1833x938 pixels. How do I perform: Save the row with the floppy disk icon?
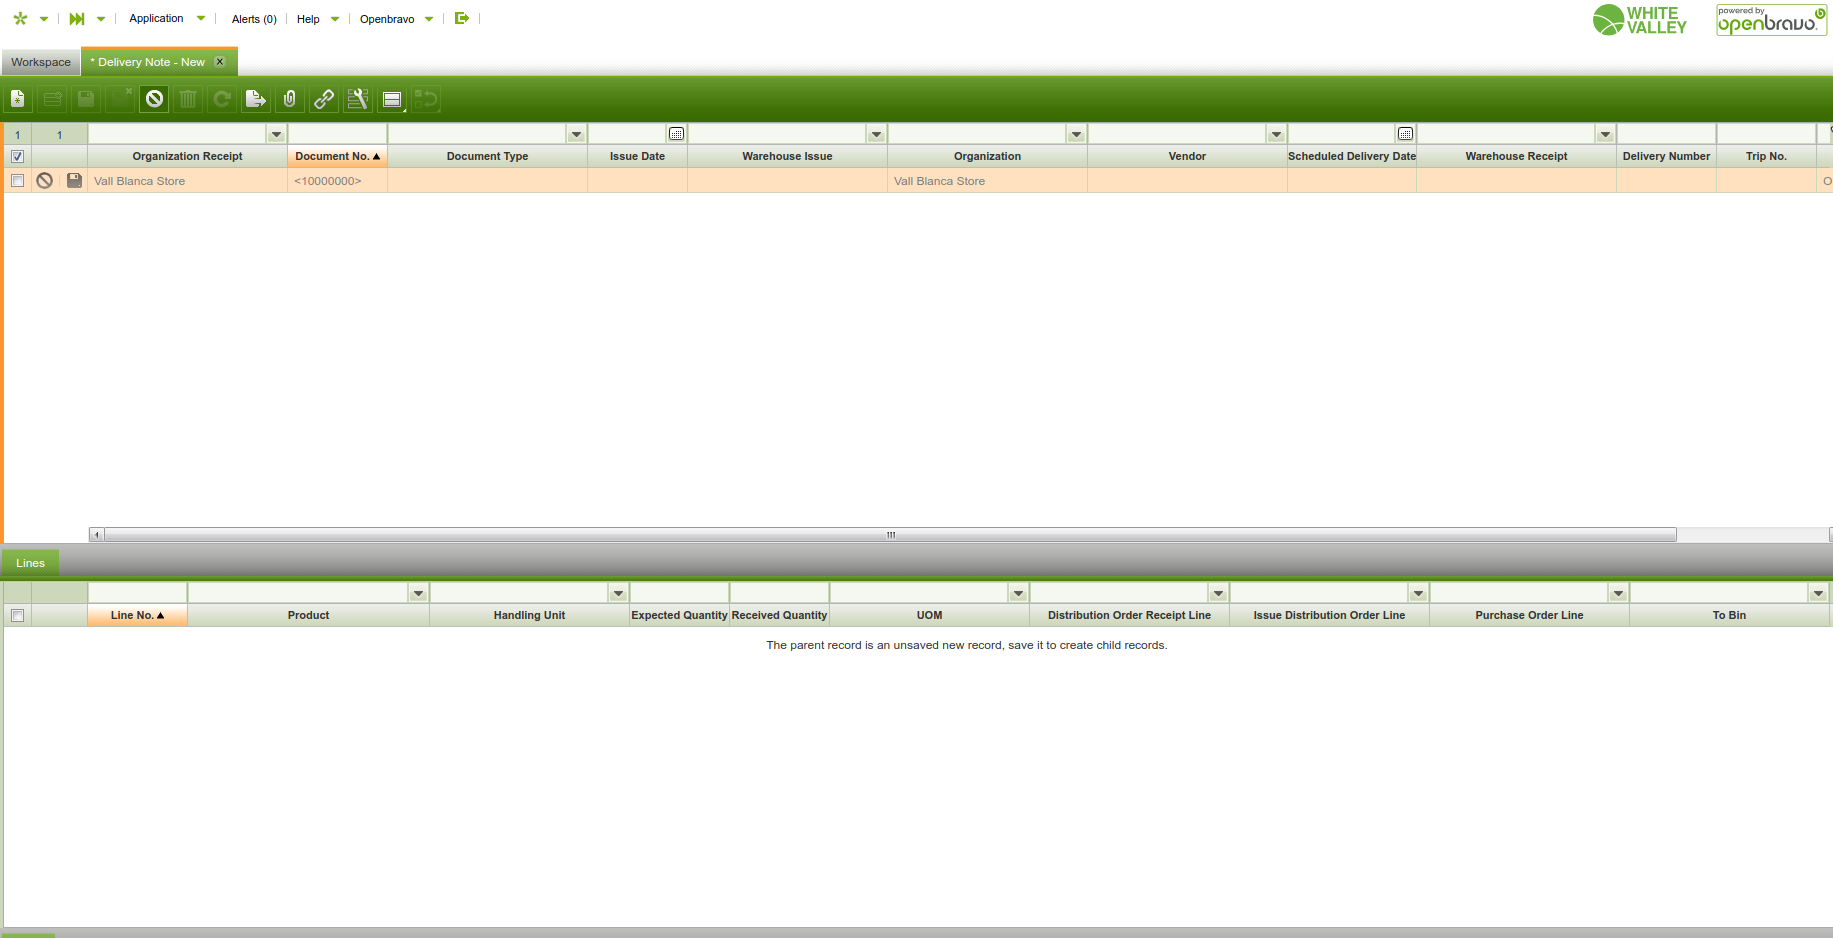74,181
